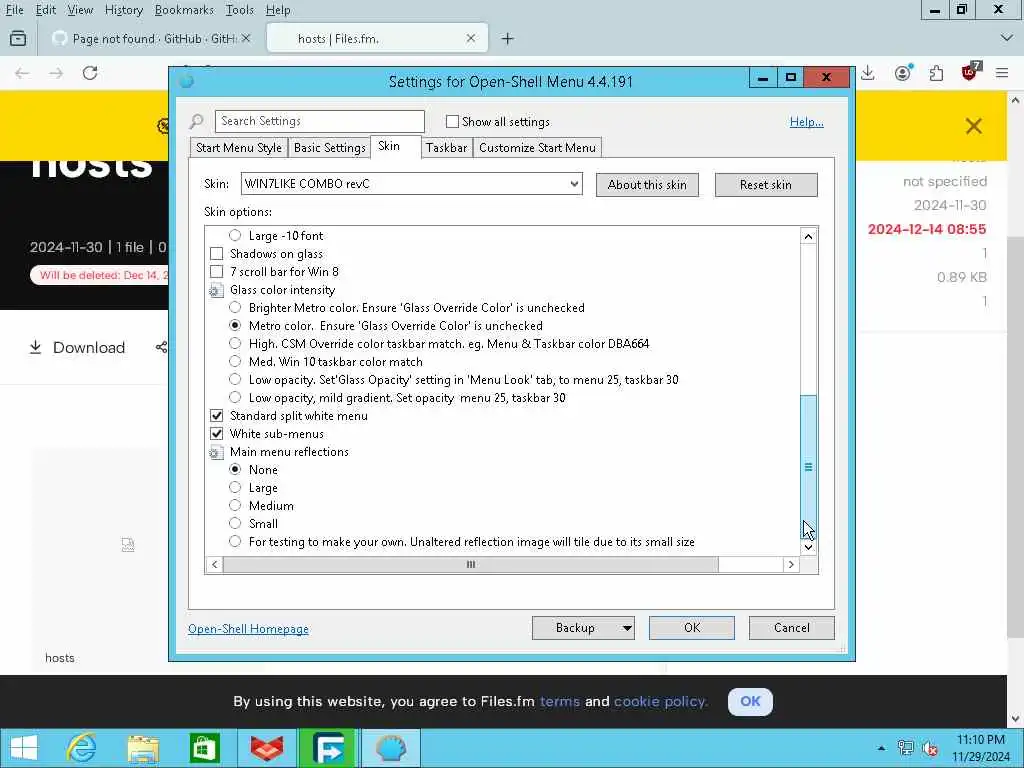1024x768 pixels.
Task: Click the Open-Shell dialog title icon
Action: (x=186, y=81)
